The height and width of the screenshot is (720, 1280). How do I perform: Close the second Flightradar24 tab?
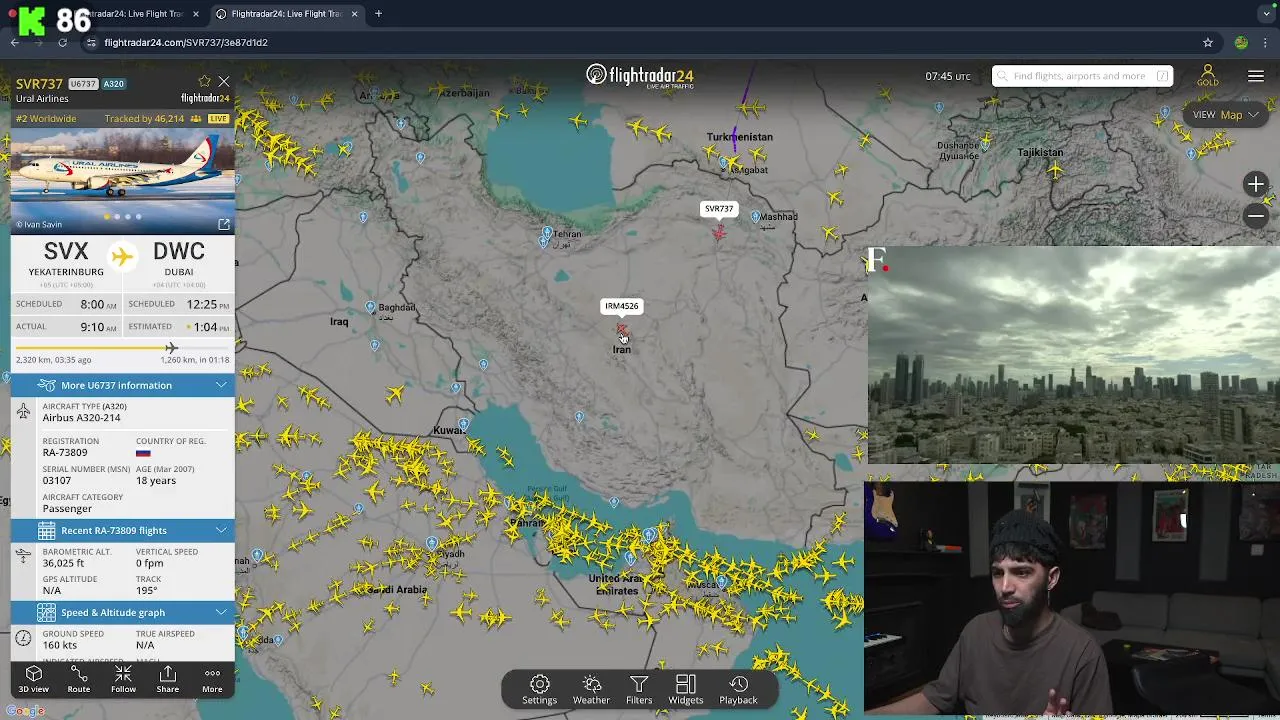click(354, 14)
